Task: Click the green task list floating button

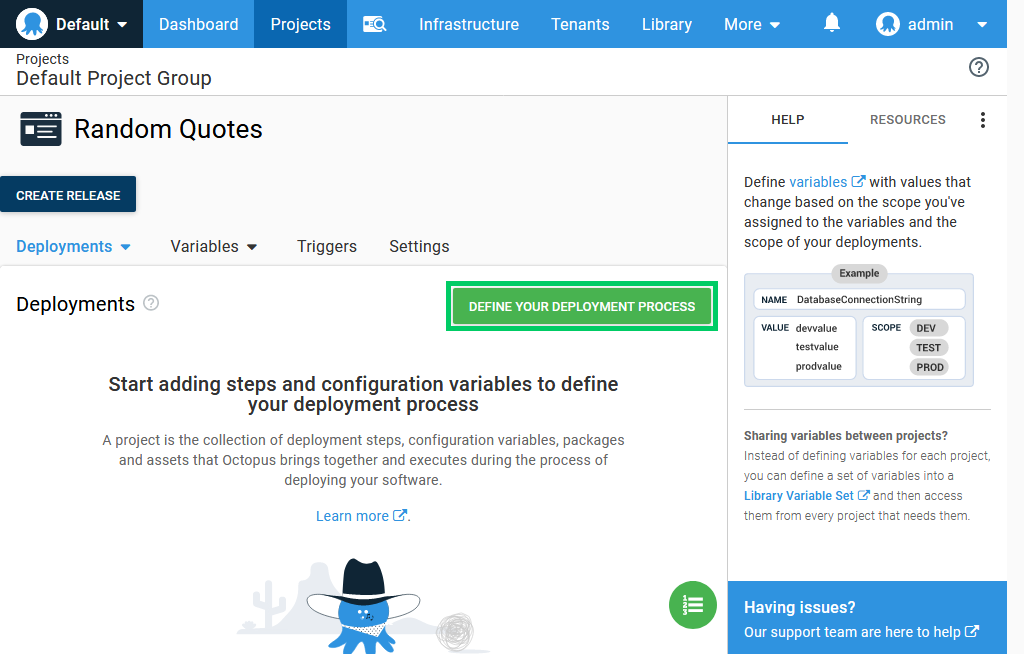Action: click(x=692, y=605)
